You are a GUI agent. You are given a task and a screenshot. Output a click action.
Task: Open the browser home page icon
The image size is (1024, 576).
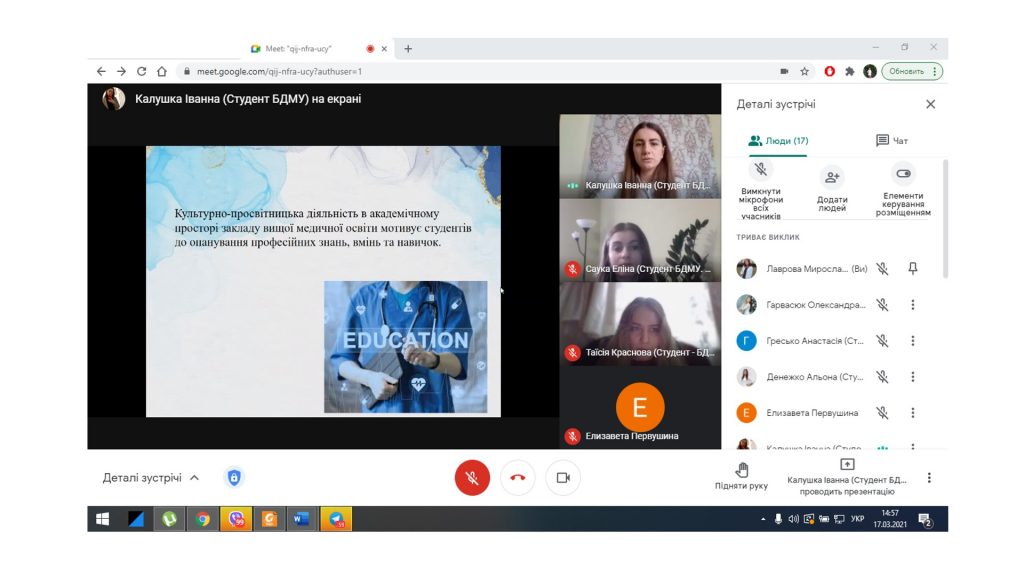162,71
